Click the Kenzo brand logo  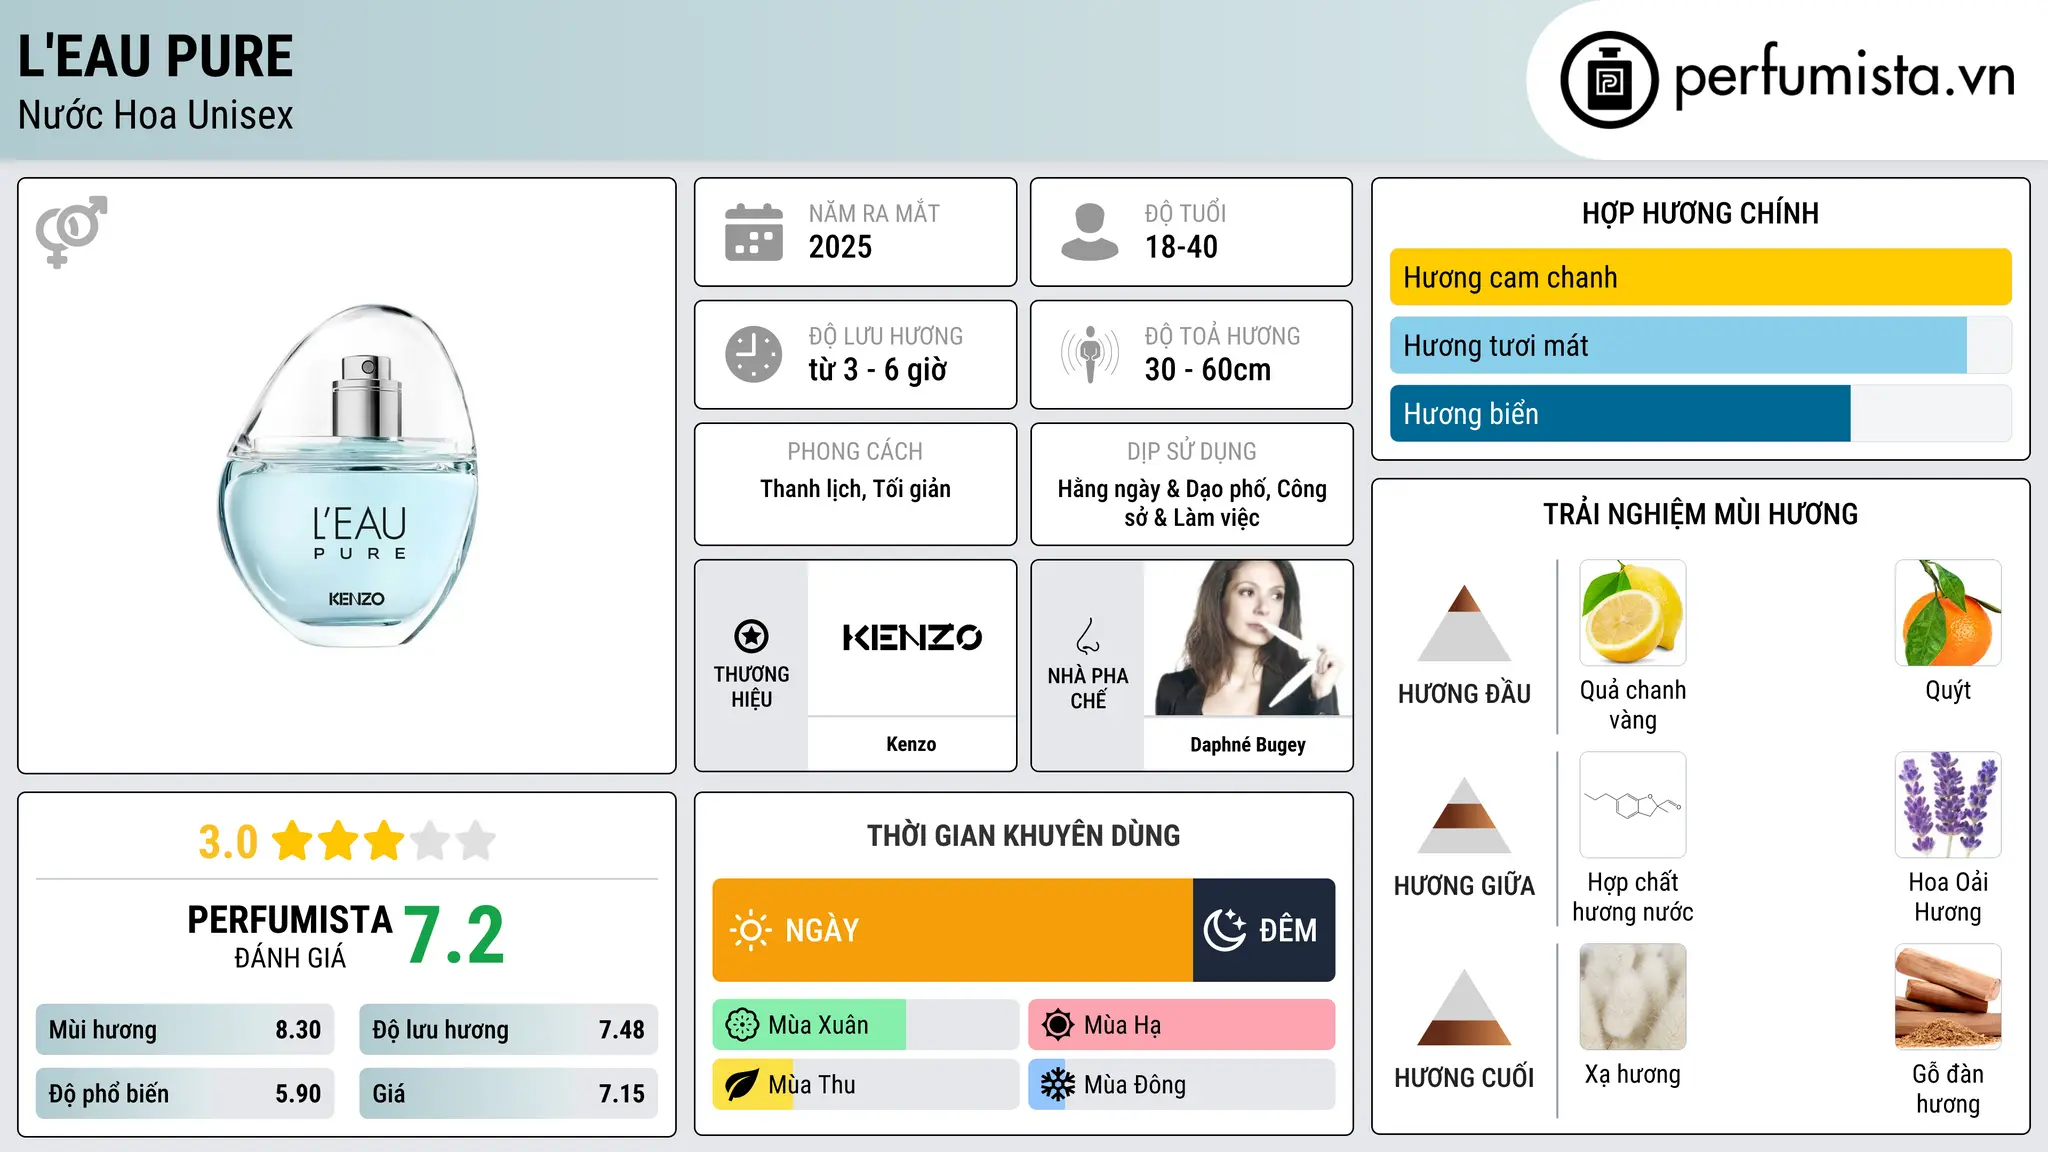912,638
